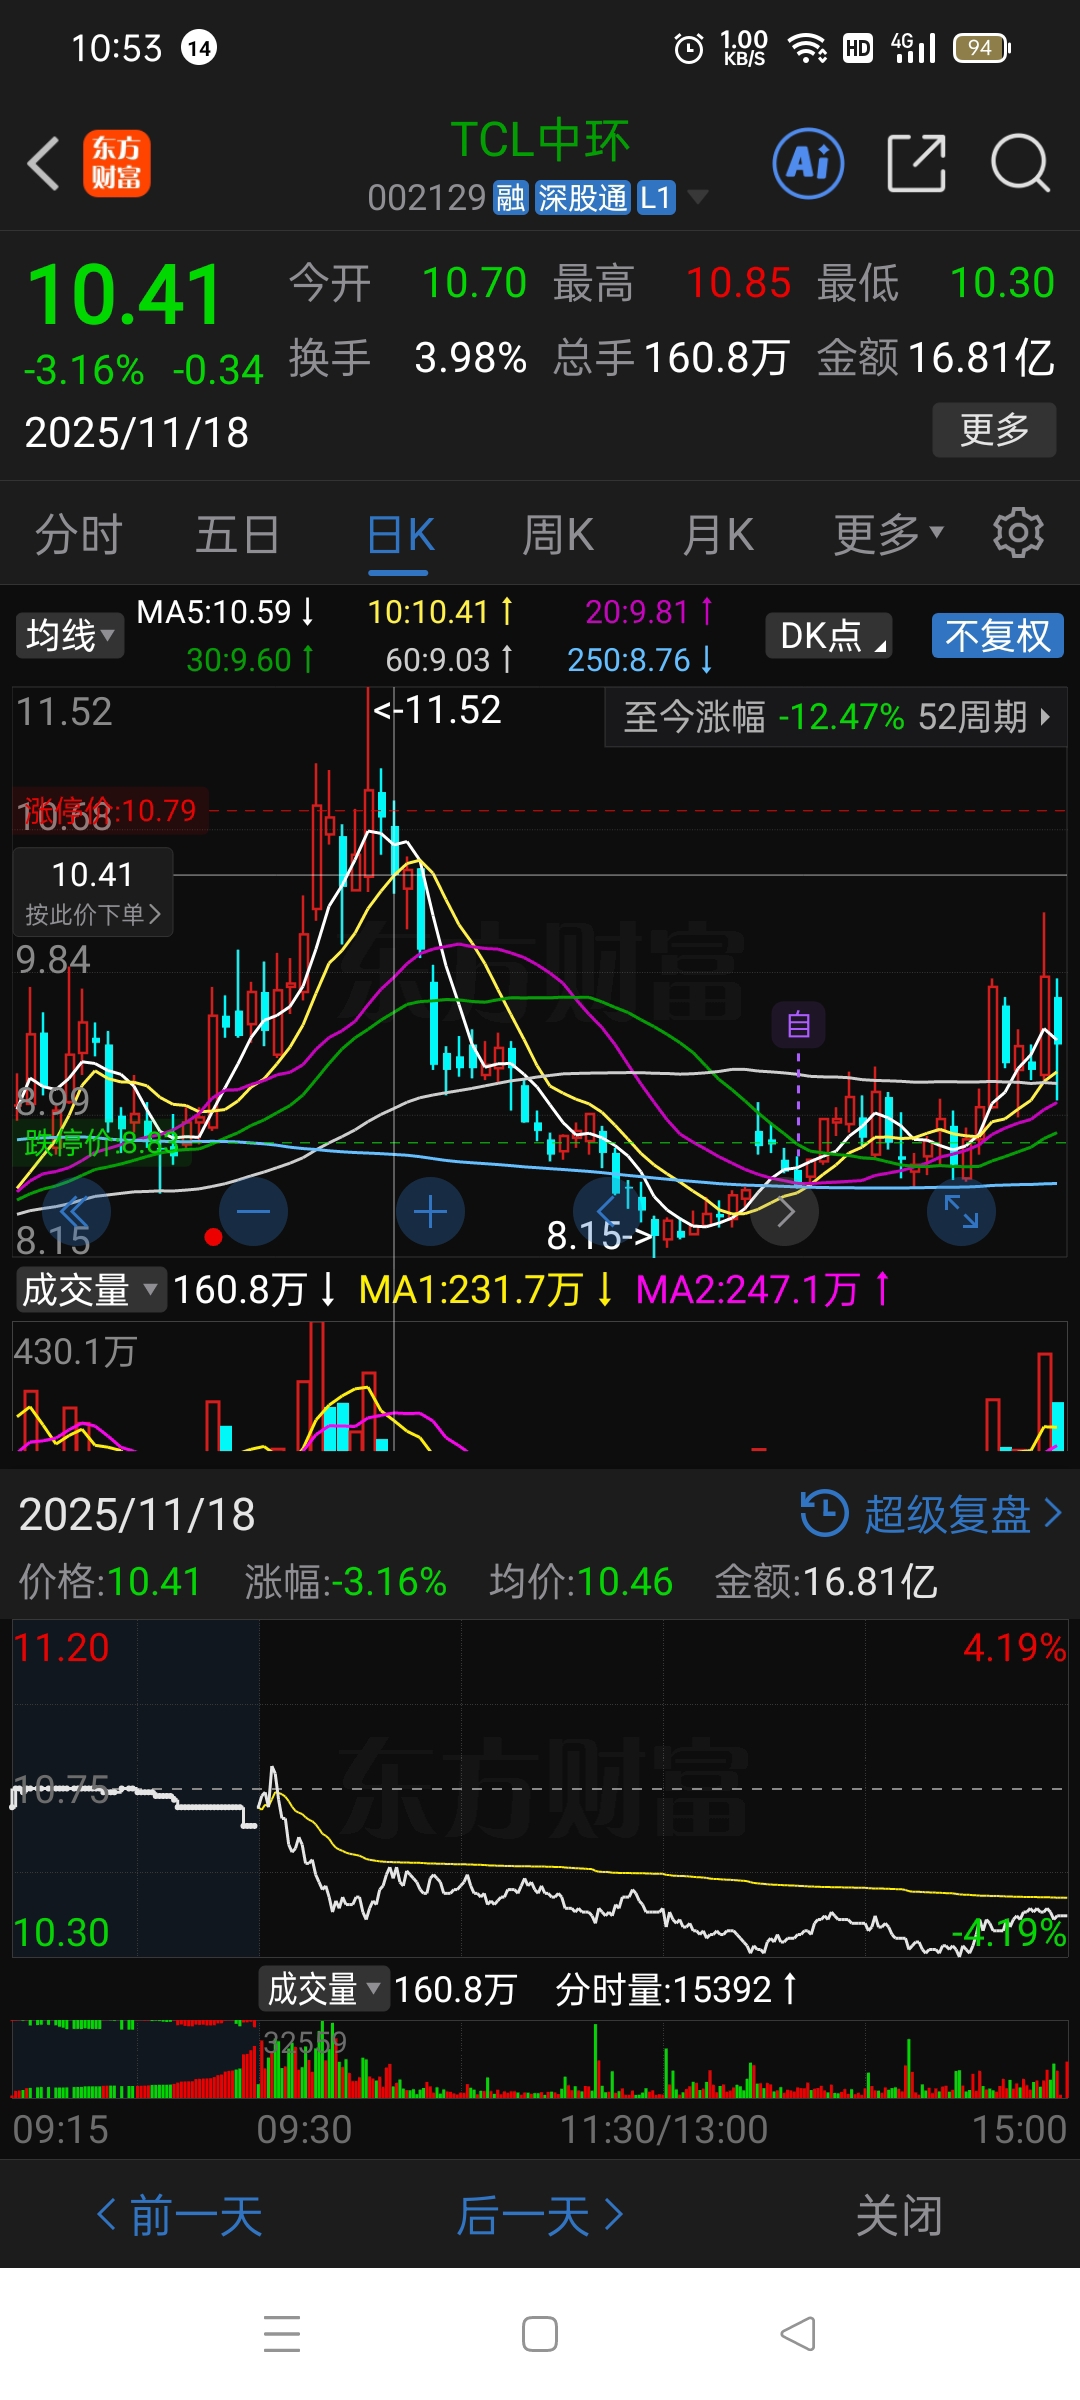This screenshot has width=1080, height=2400.
Task: Tap current price 10.41 headline
Action: click(x=125, y=295)
